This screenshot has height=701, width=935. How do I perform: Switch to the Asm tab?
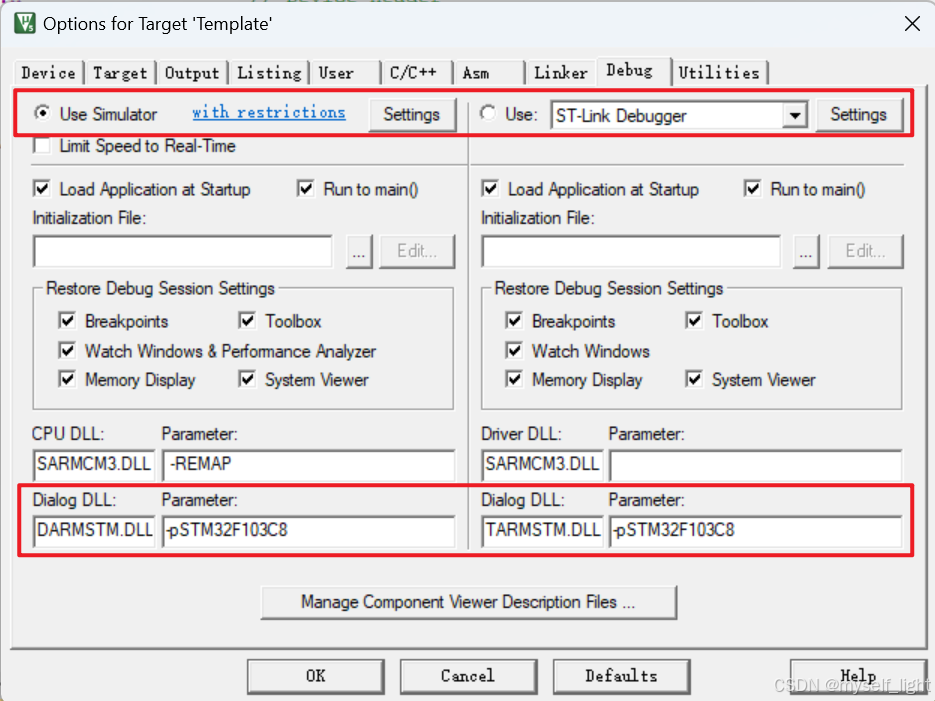pos(489,73)
